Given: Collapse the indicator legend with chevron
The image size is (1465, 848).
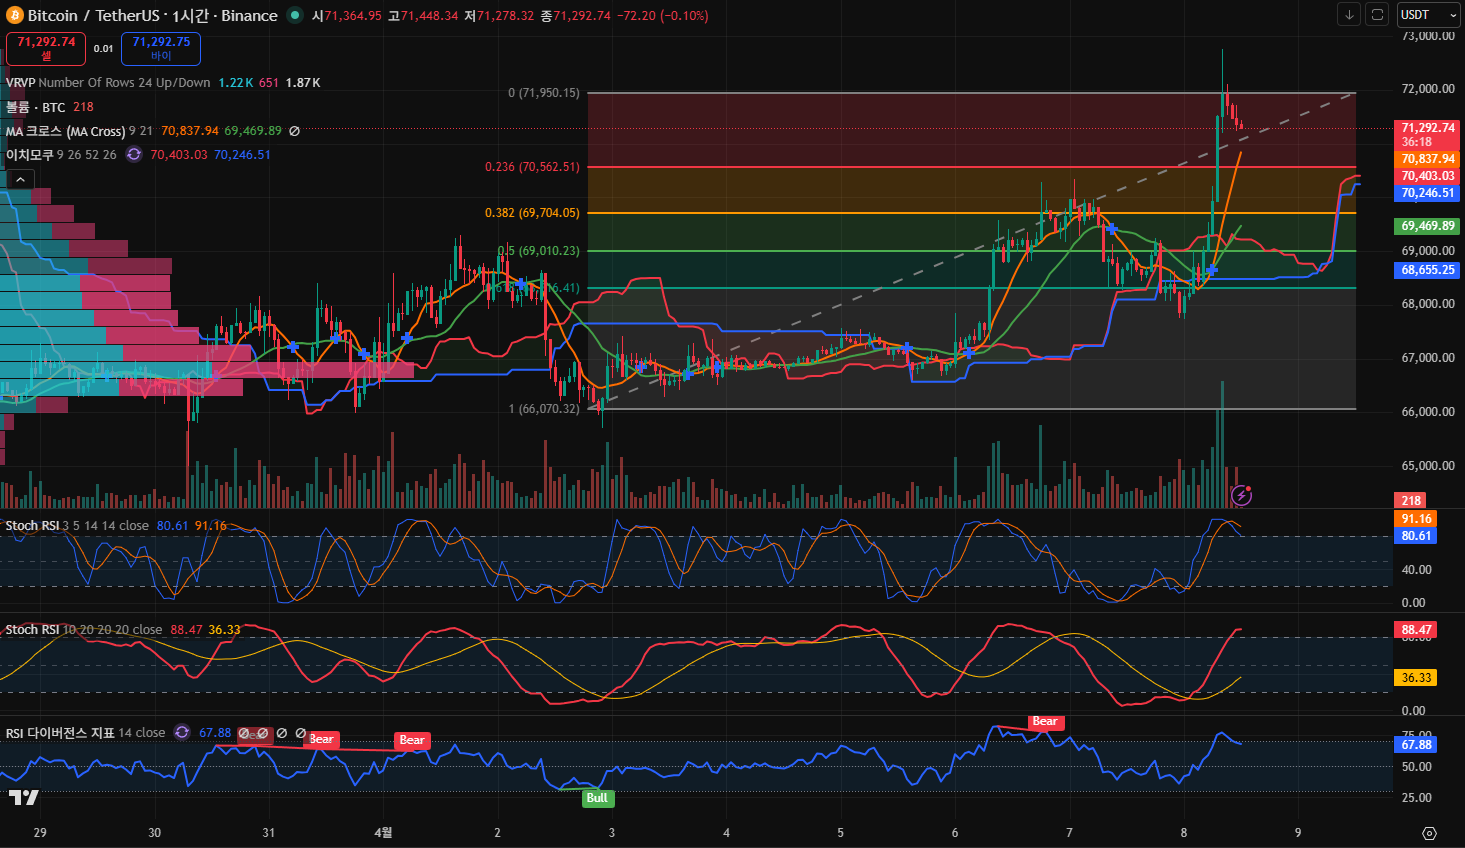Looking at the screenshot, I should point(21,179).
